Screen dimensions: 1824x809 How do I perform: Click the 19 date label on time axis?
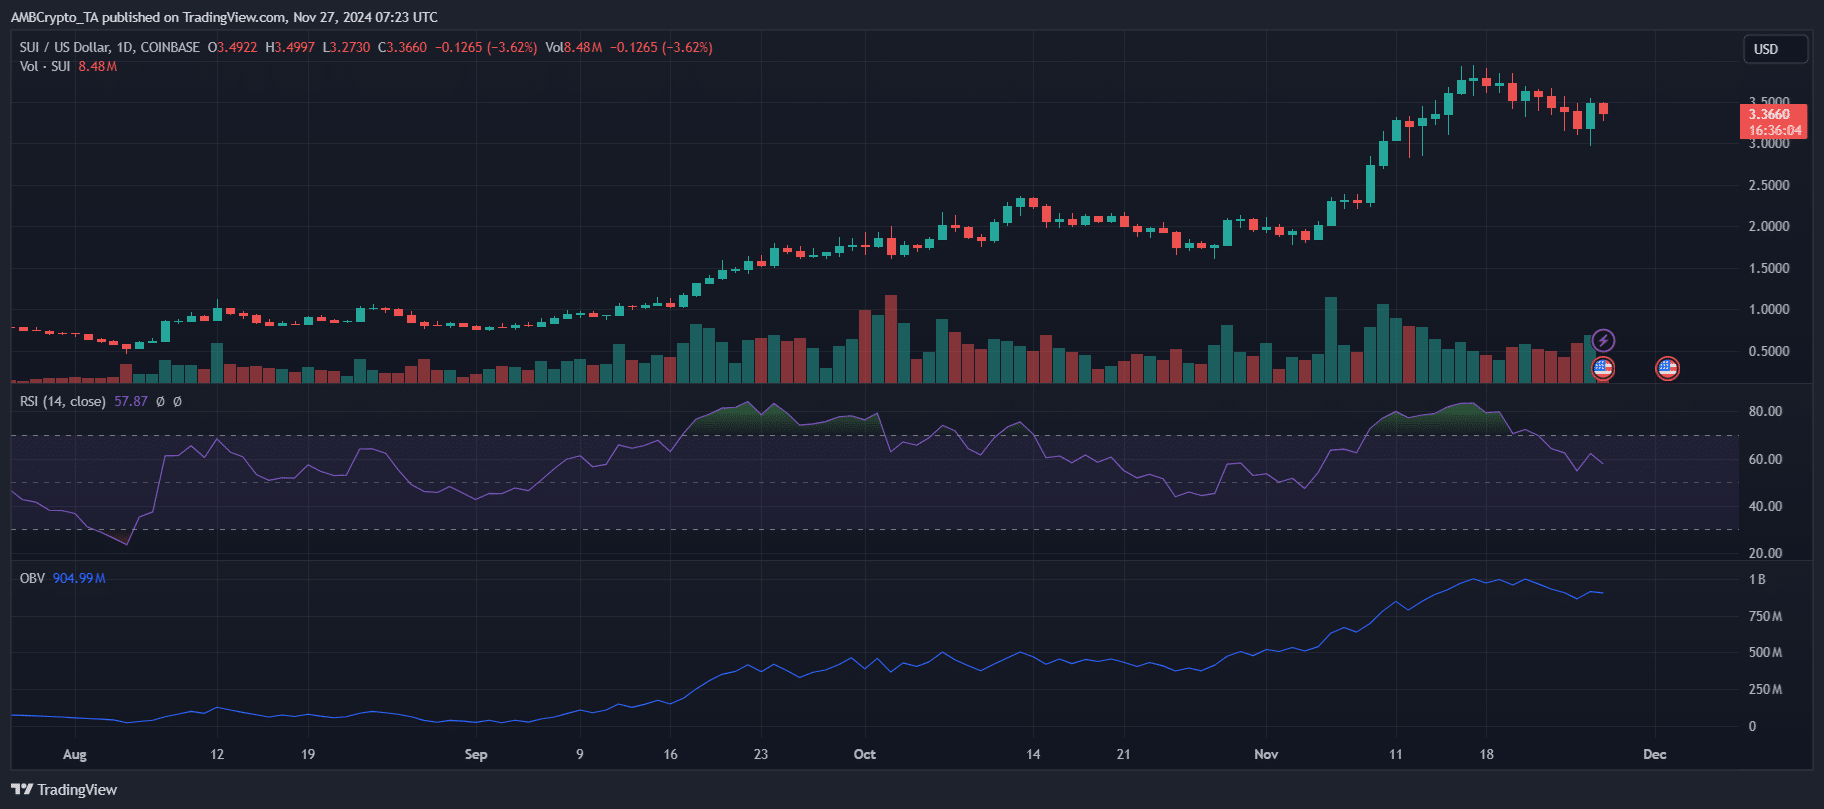point(308,754)
